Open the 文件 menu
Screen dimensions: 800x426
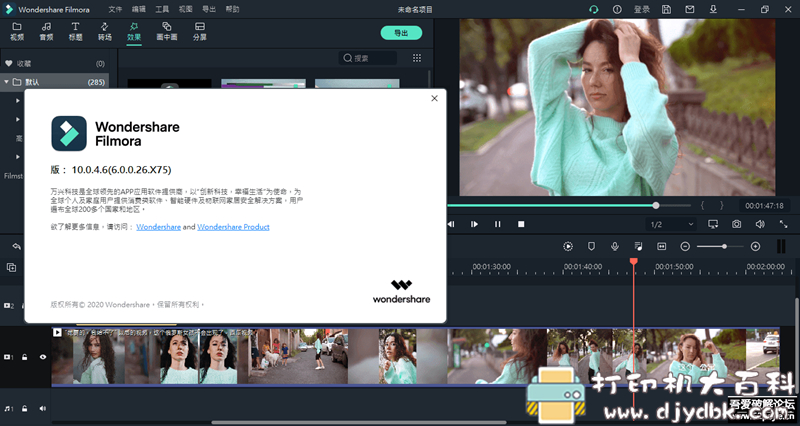(x=115, y=9)
